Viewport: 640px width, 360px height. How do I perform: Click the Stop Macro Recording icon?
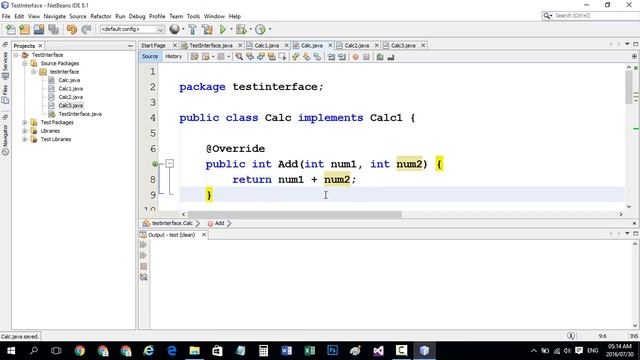[367, 57]
